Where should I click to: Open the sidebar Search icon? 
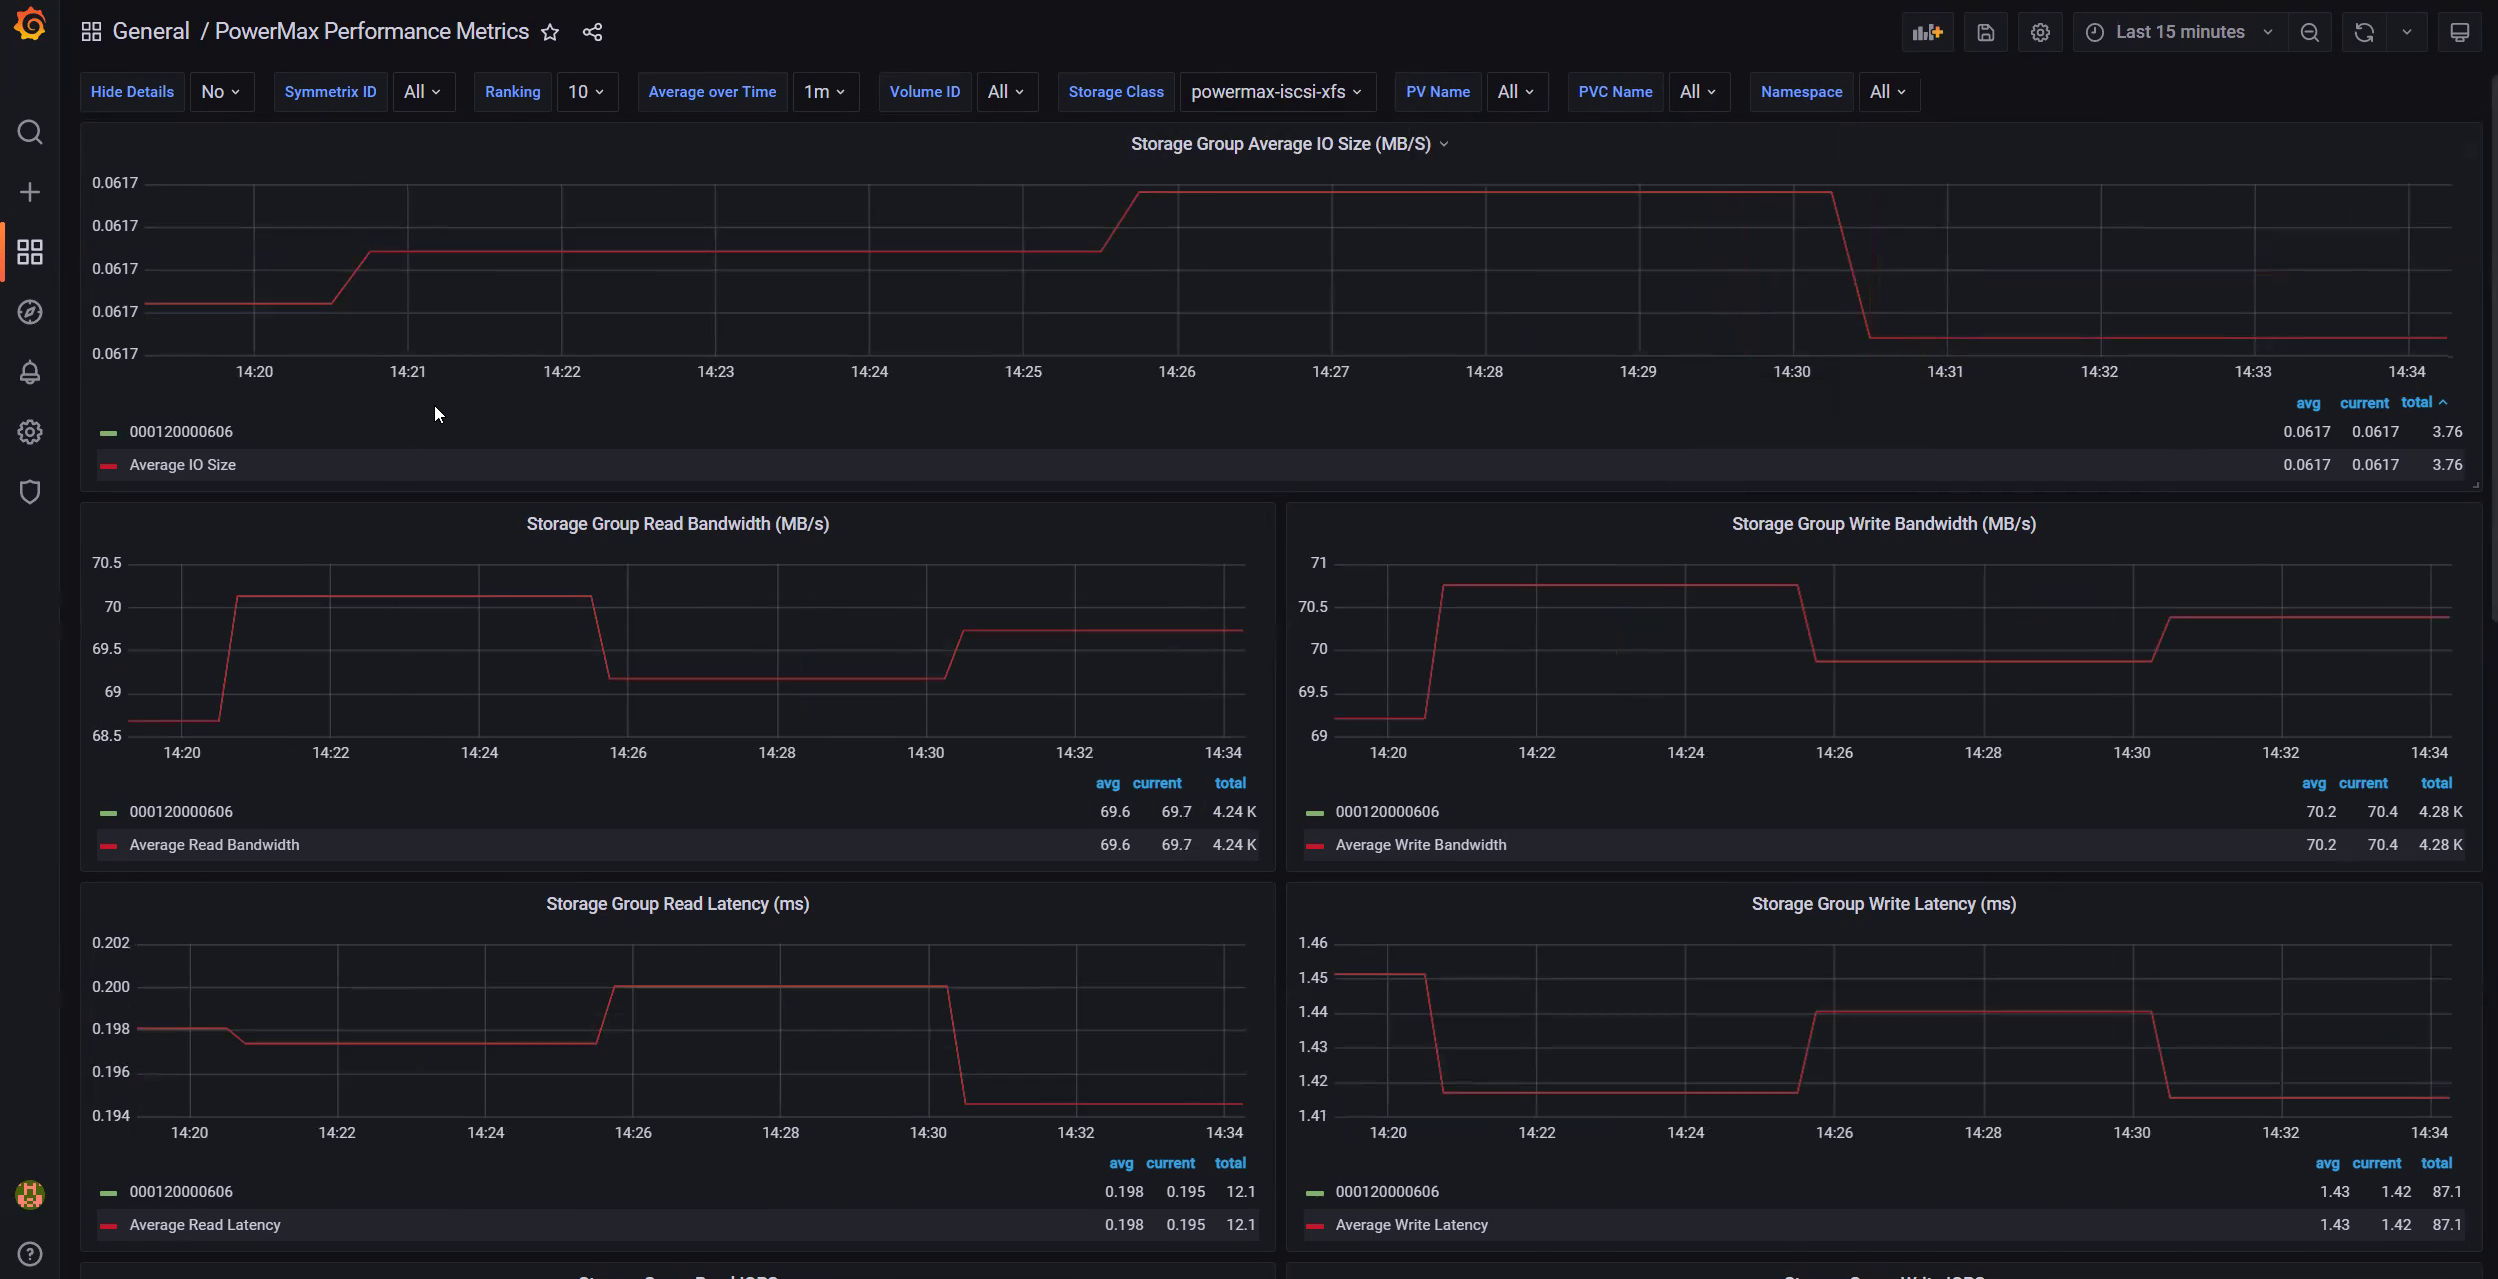[x=30, y=132]
